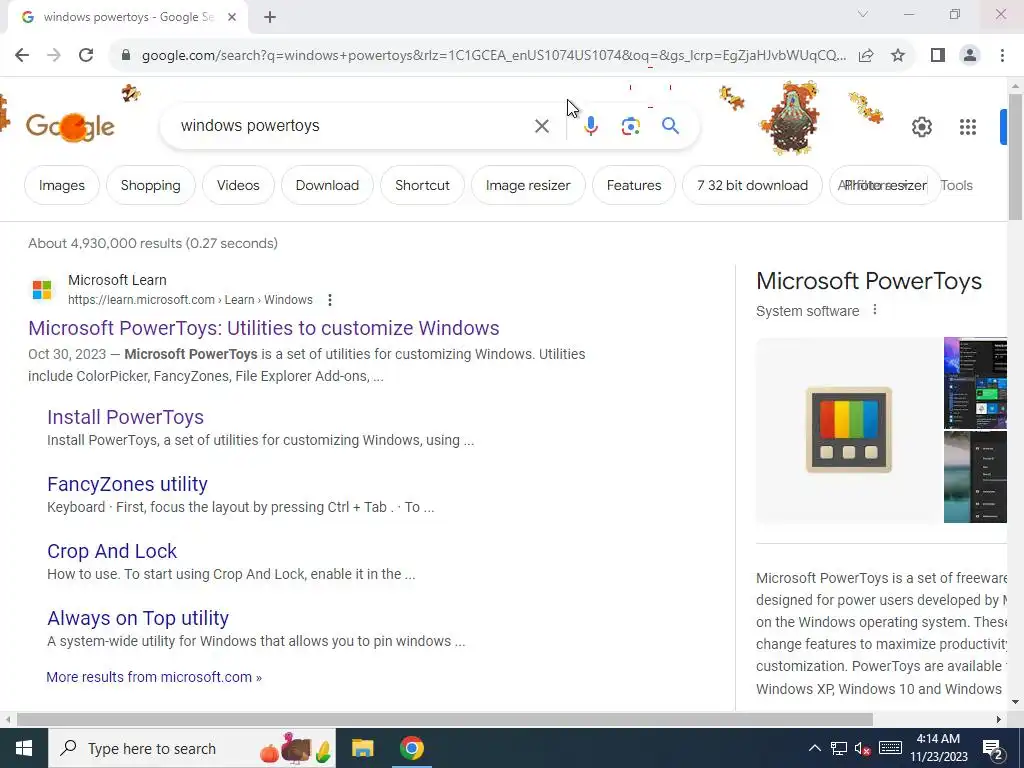The image size is (1024, 768).
Task: Filter results by Images
Action: pyautogui.click(x=61, y=185)
